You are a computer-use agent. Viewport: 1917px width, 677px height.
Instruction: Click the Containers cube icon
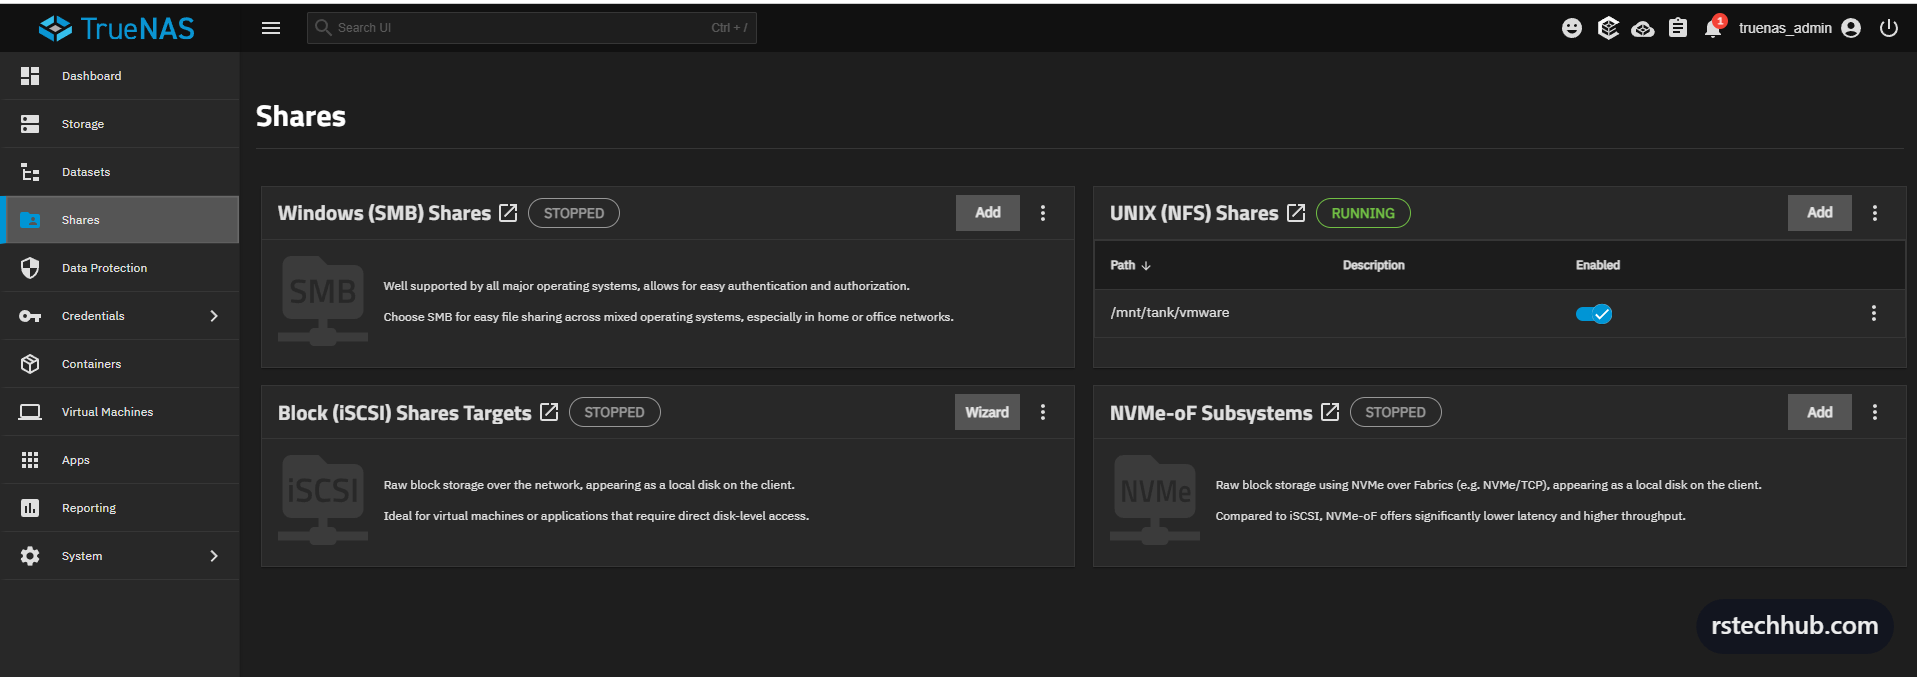pyautogui.click(x=30, y=364)
